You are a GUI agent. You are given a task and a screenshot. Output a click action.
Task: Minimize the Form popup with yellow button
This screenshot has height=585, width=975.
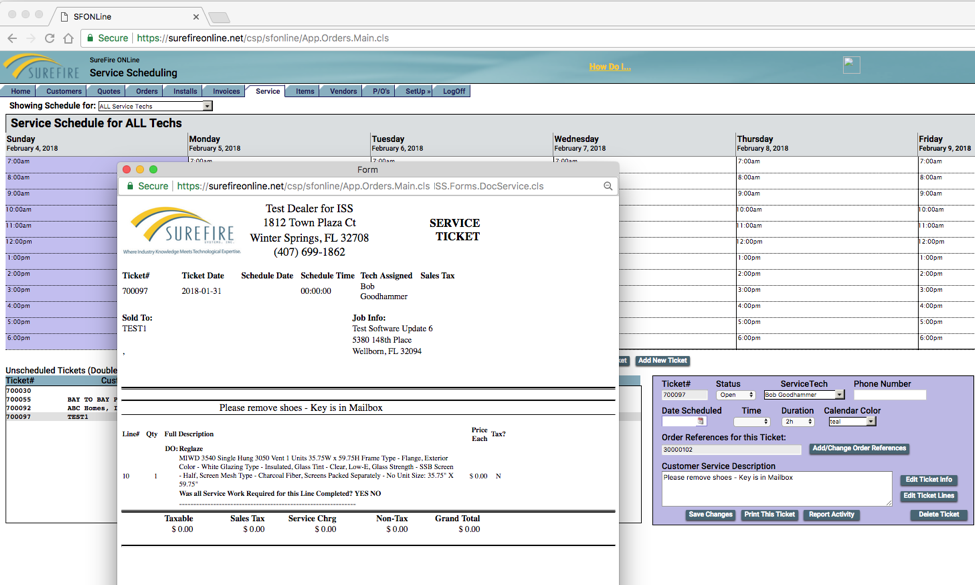coord(140,169)
